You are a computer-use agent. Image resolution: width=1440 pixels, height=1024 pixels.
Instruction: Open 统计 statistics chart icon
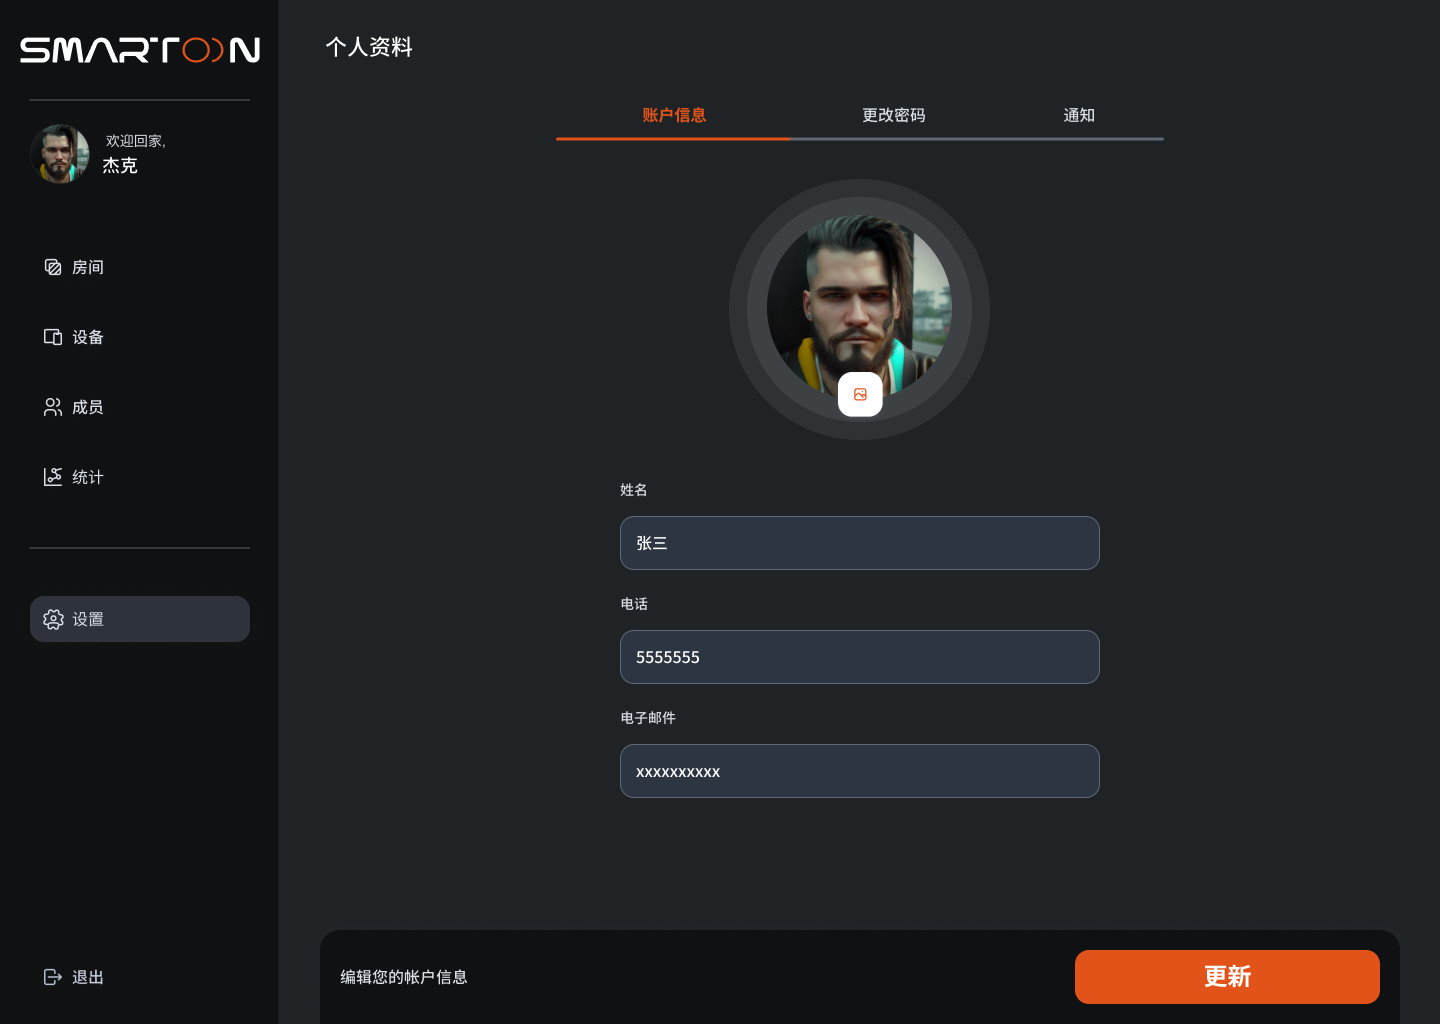(x=53, y=477)
